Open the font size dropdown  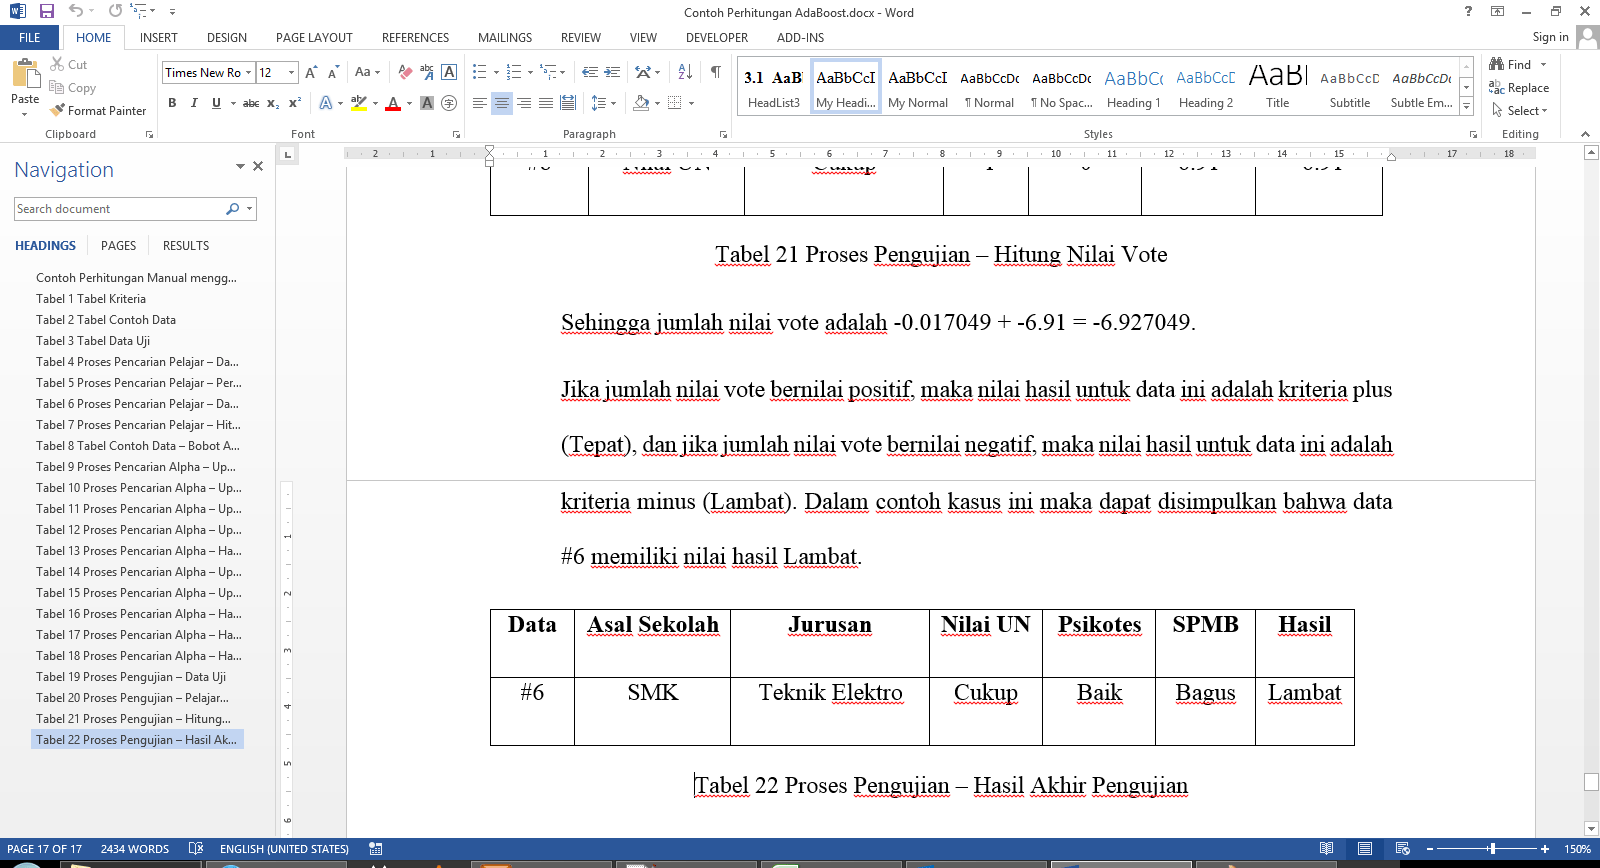291,72
